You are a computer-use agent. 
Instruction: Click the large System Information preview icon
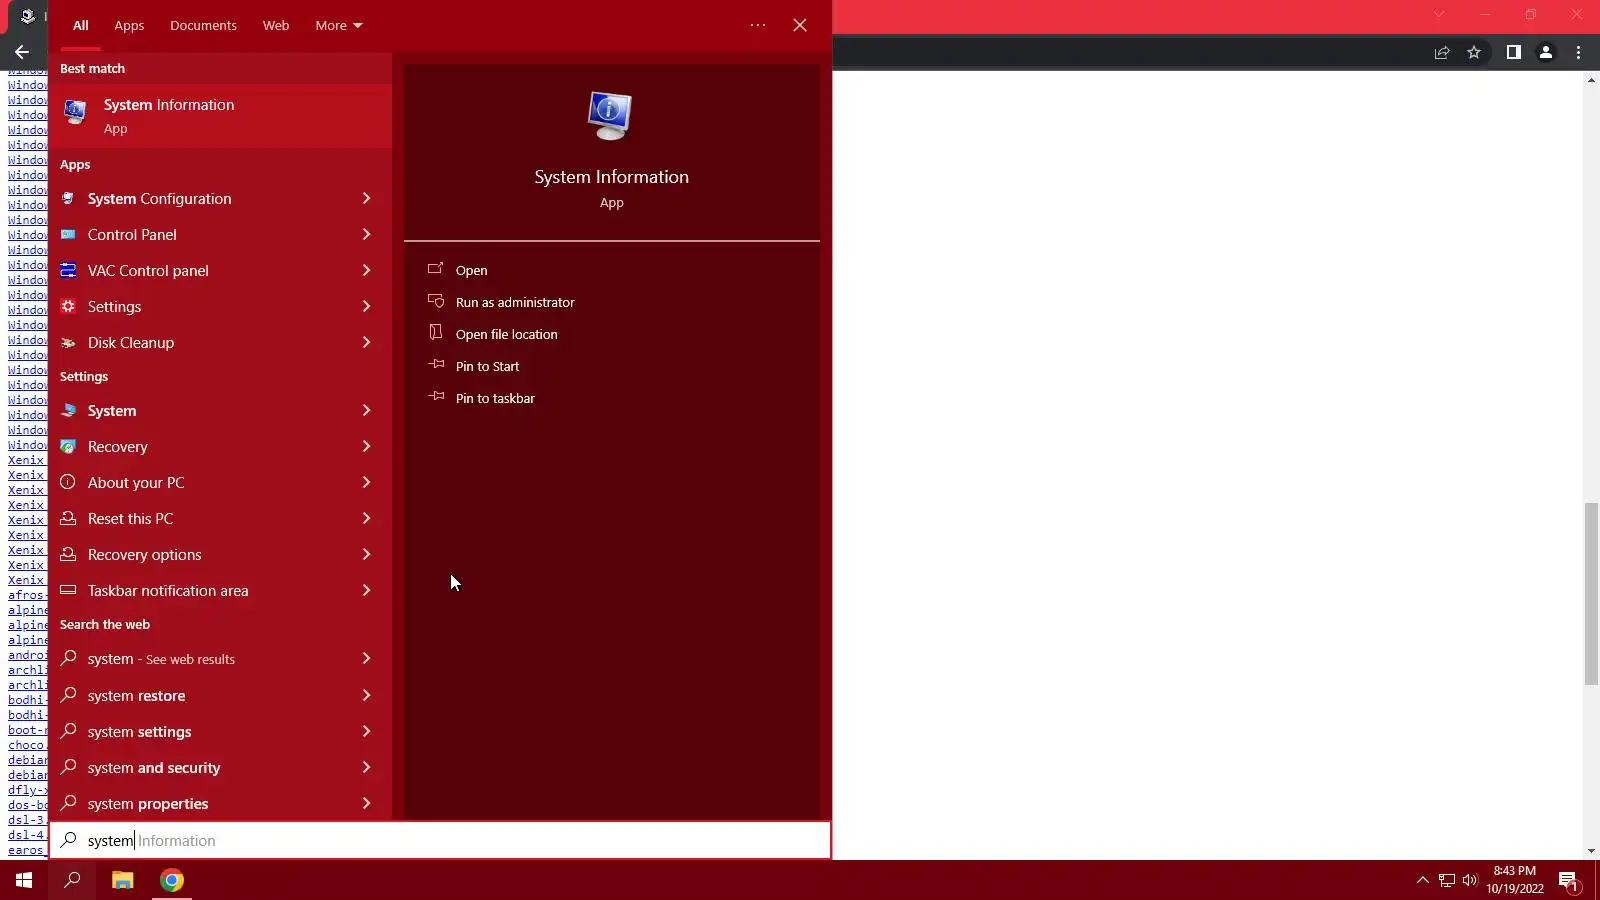click(x=610, y=116)
